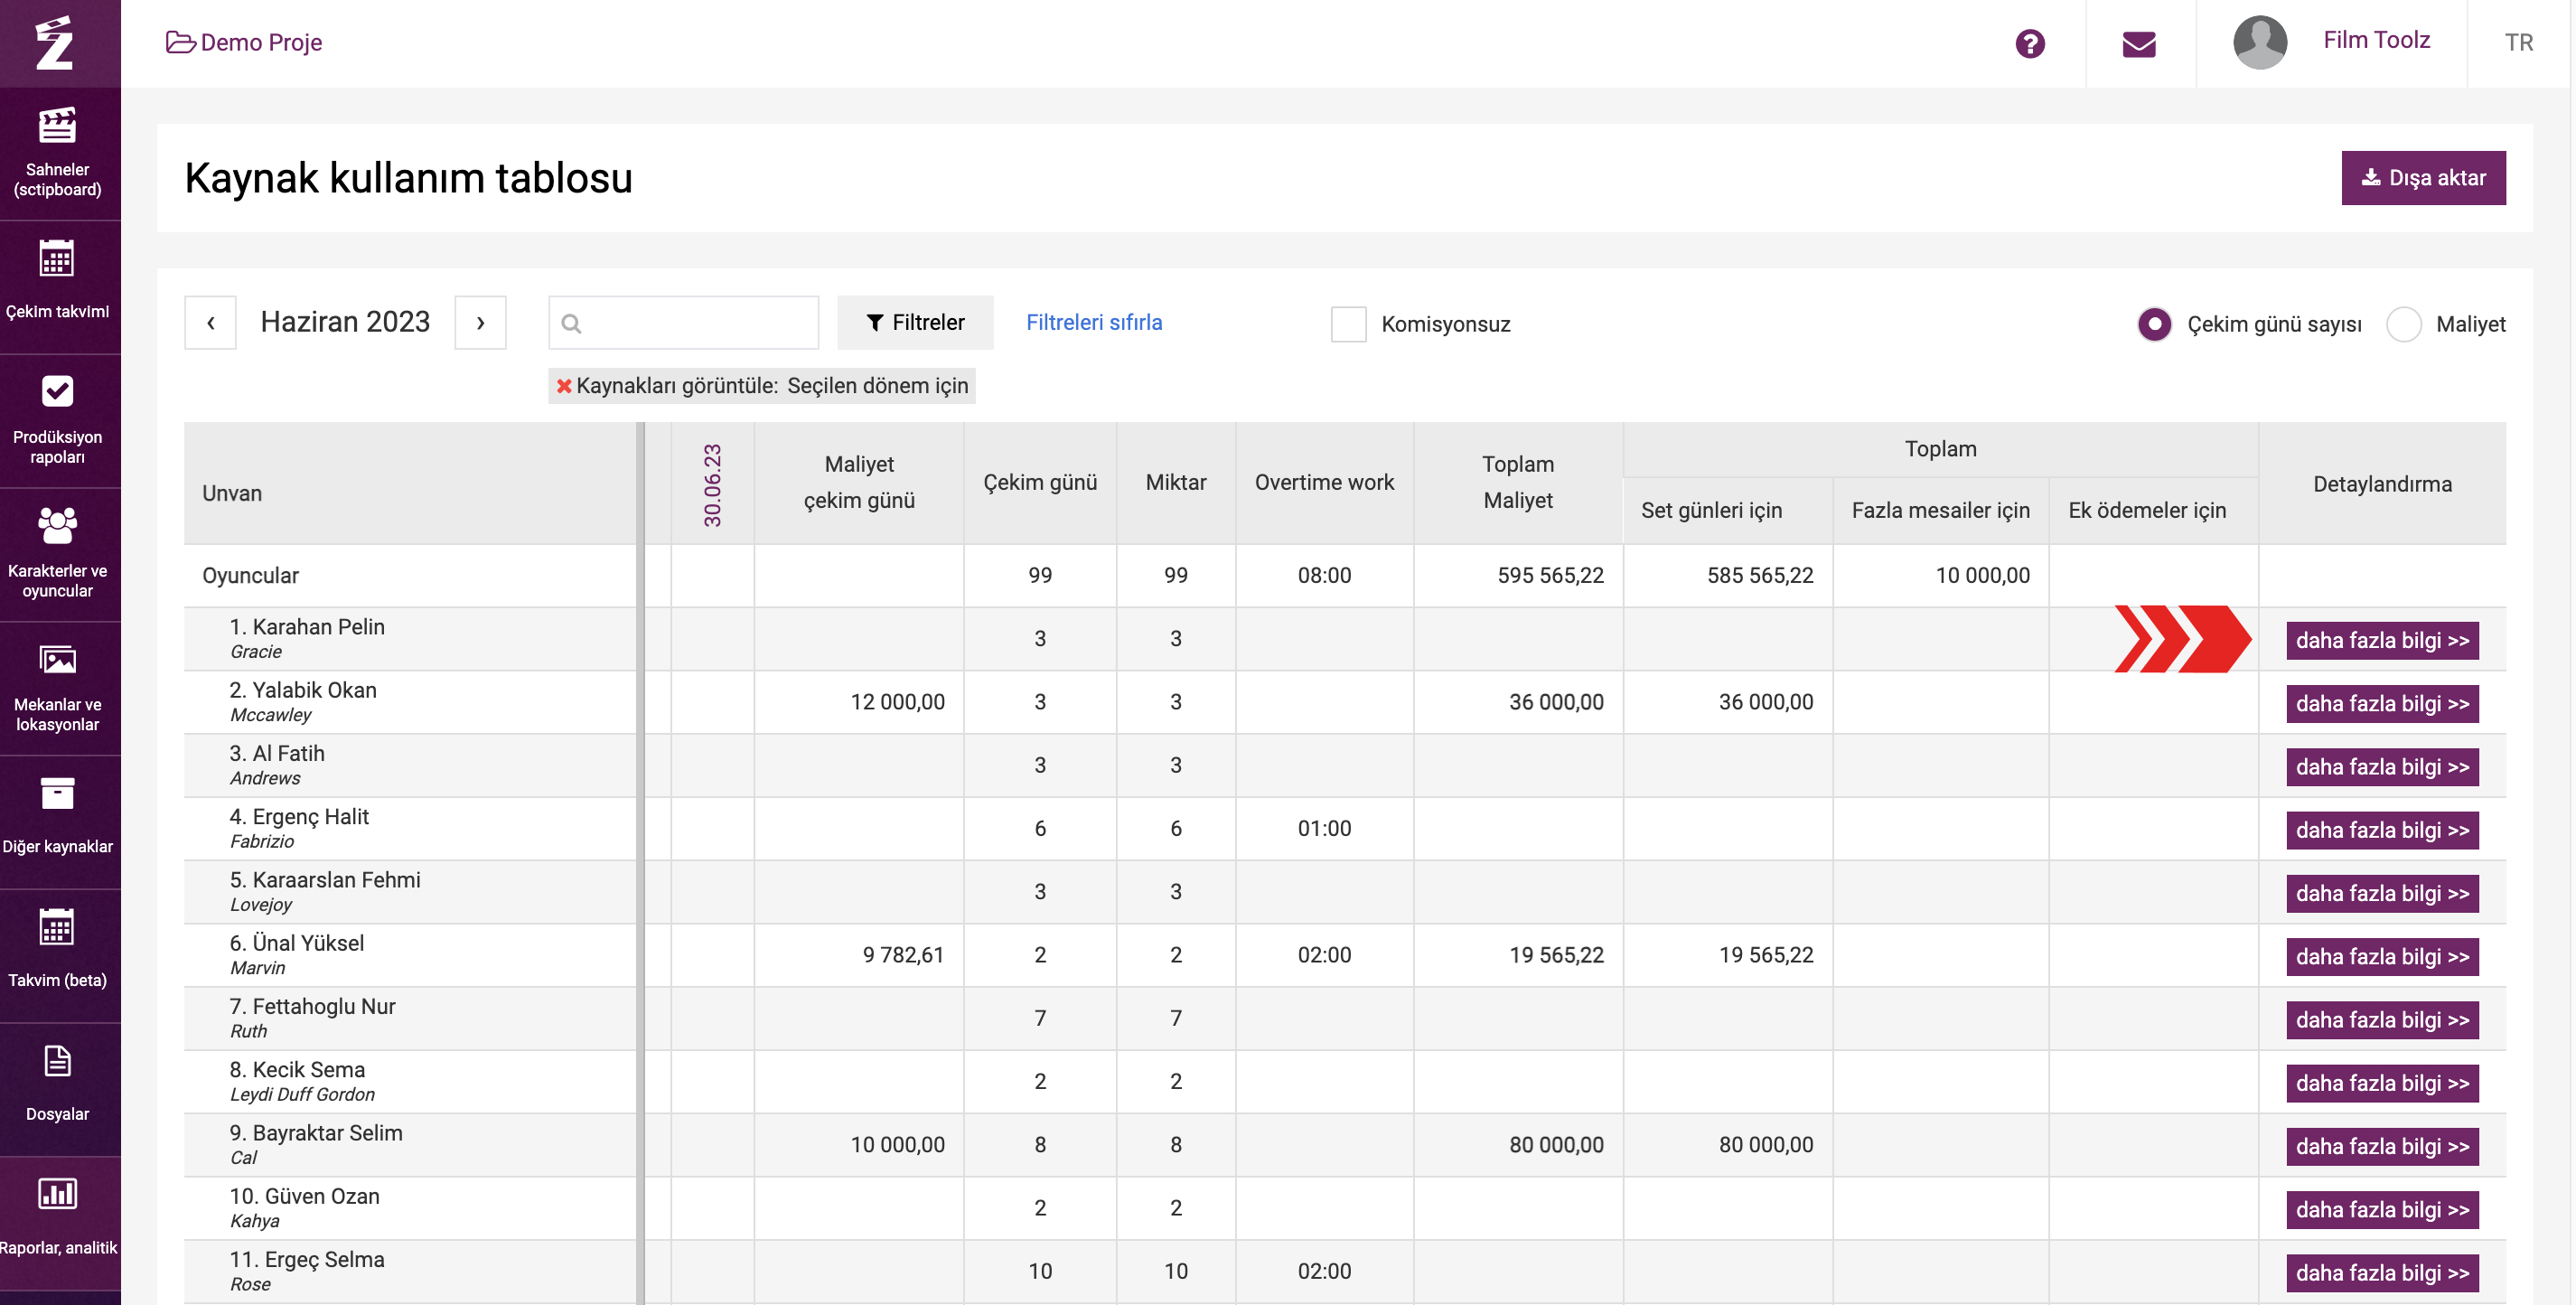Show more info for Al Fatih
The height and width of the screenshot is (1305, 2576).
(x=2382, y=767)
